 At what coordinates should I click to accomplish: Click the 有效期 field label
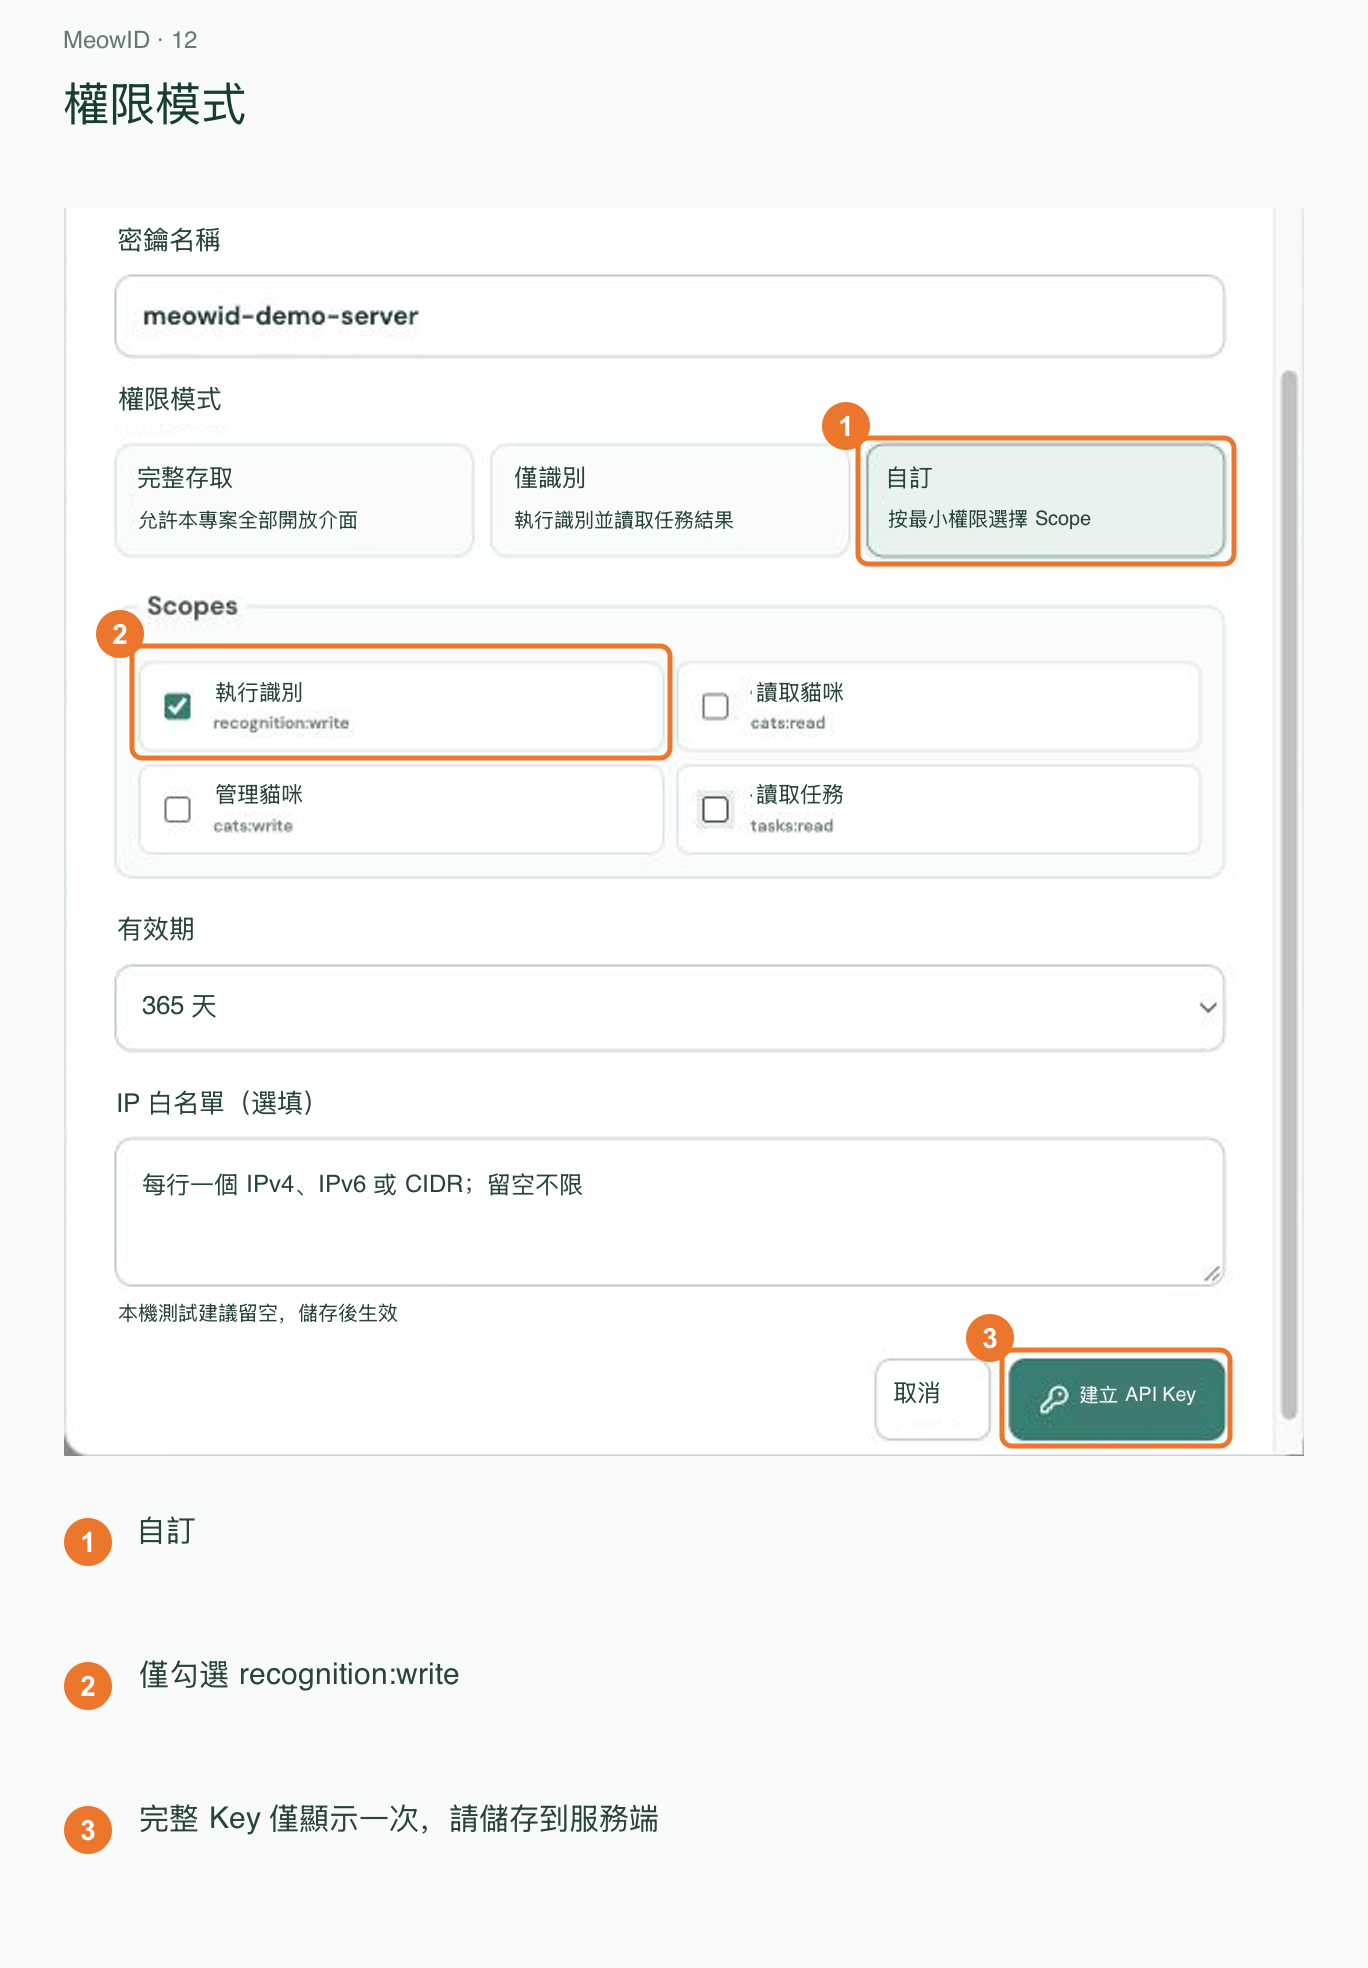tap(156, 929)
